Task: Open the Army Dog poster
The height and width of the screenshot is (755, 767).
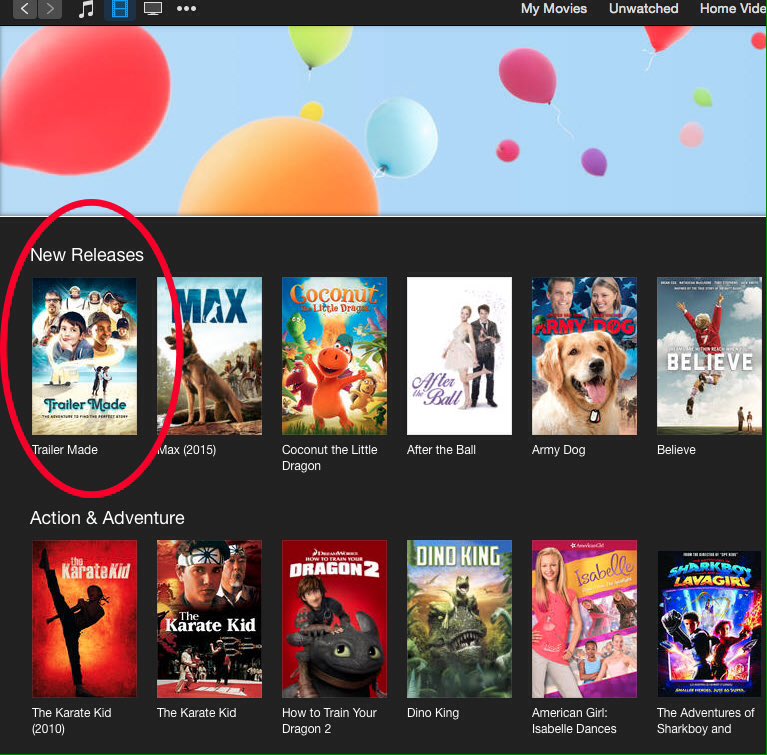Action: tap(585, 356)
